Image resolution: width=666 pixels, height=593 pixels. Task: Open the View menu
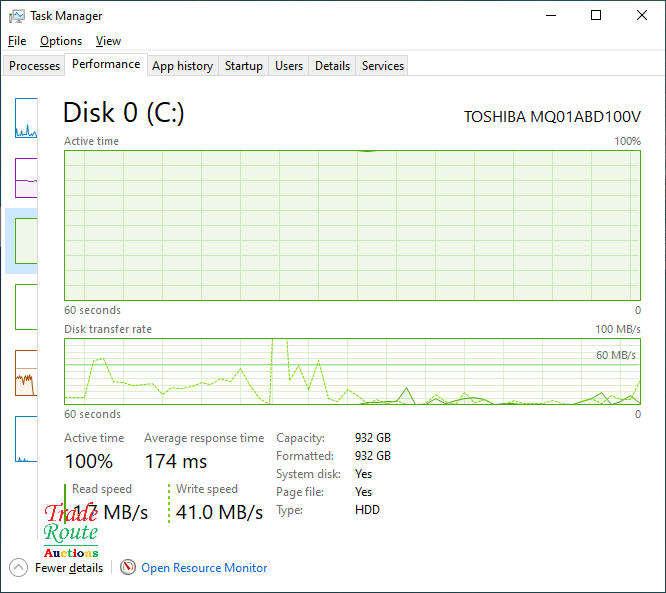tap(108, 41)
